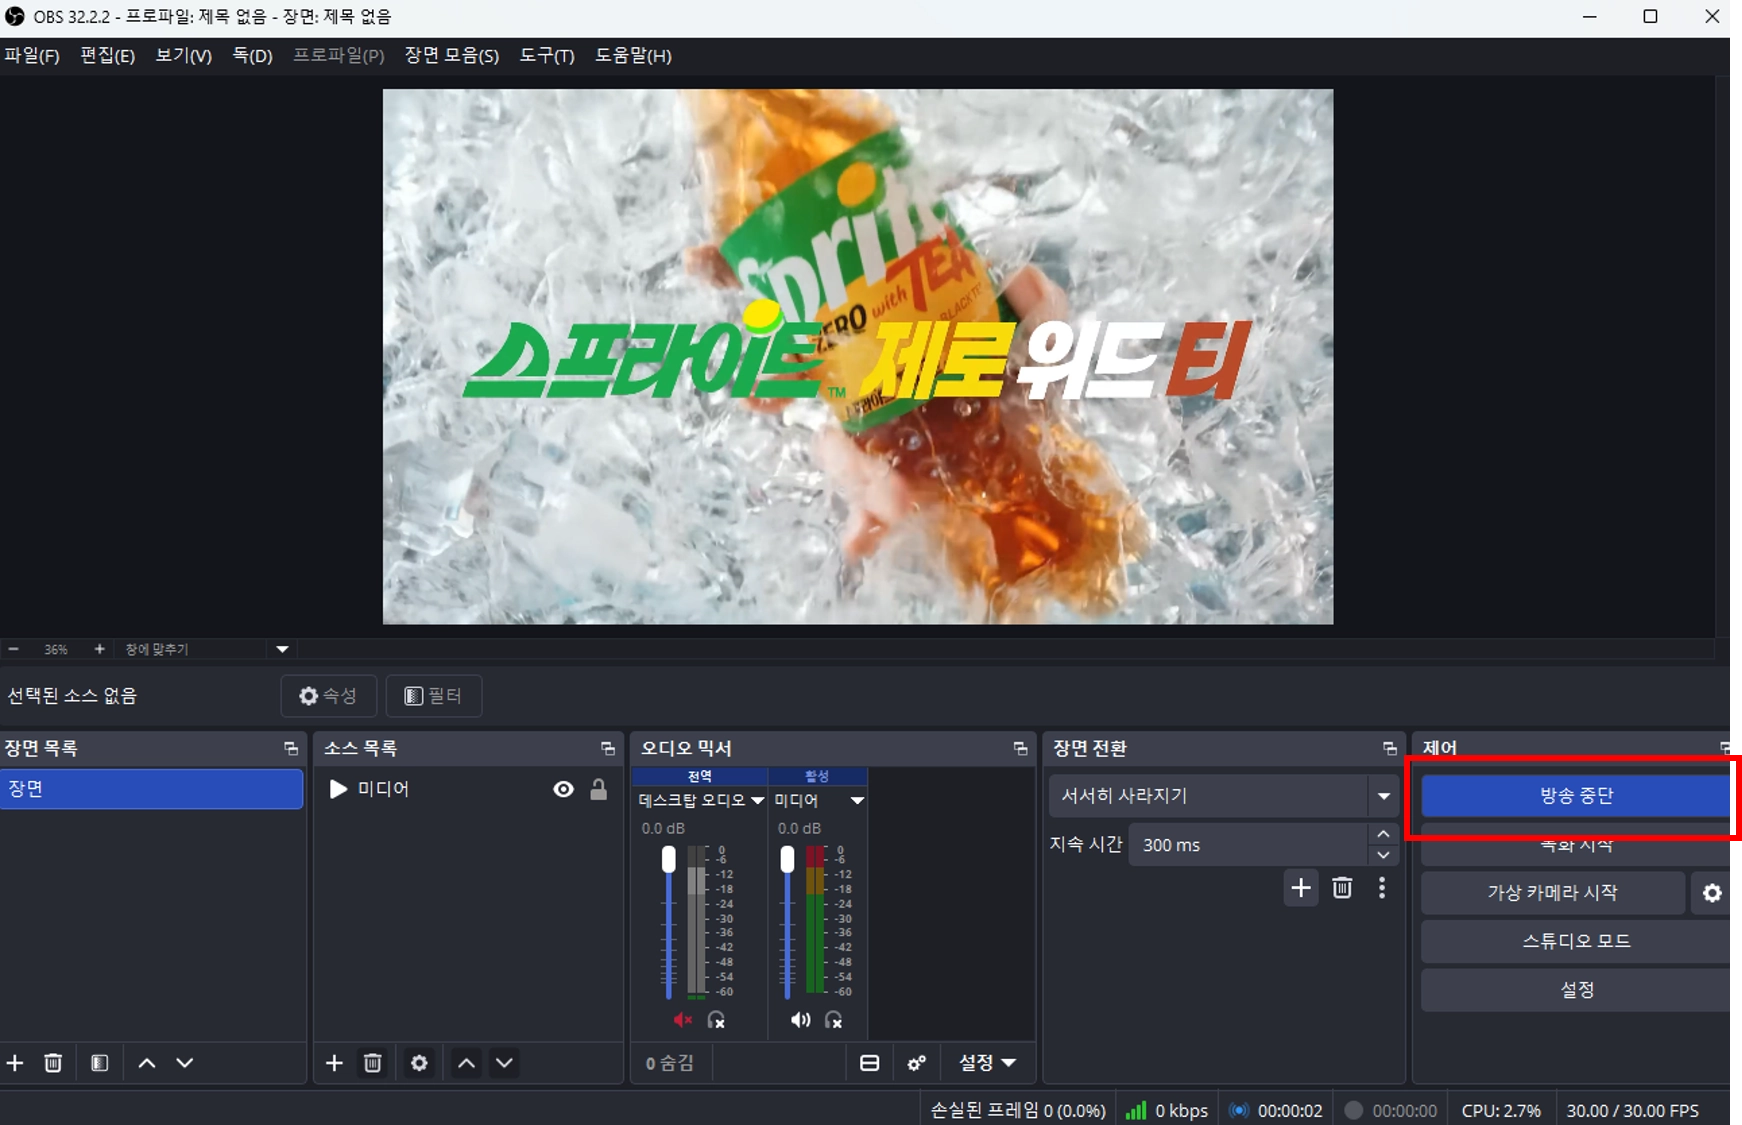The image size is (1742, 1125).
Task: Open the advanced audio properties gears icon
Action: point(916,1063)
